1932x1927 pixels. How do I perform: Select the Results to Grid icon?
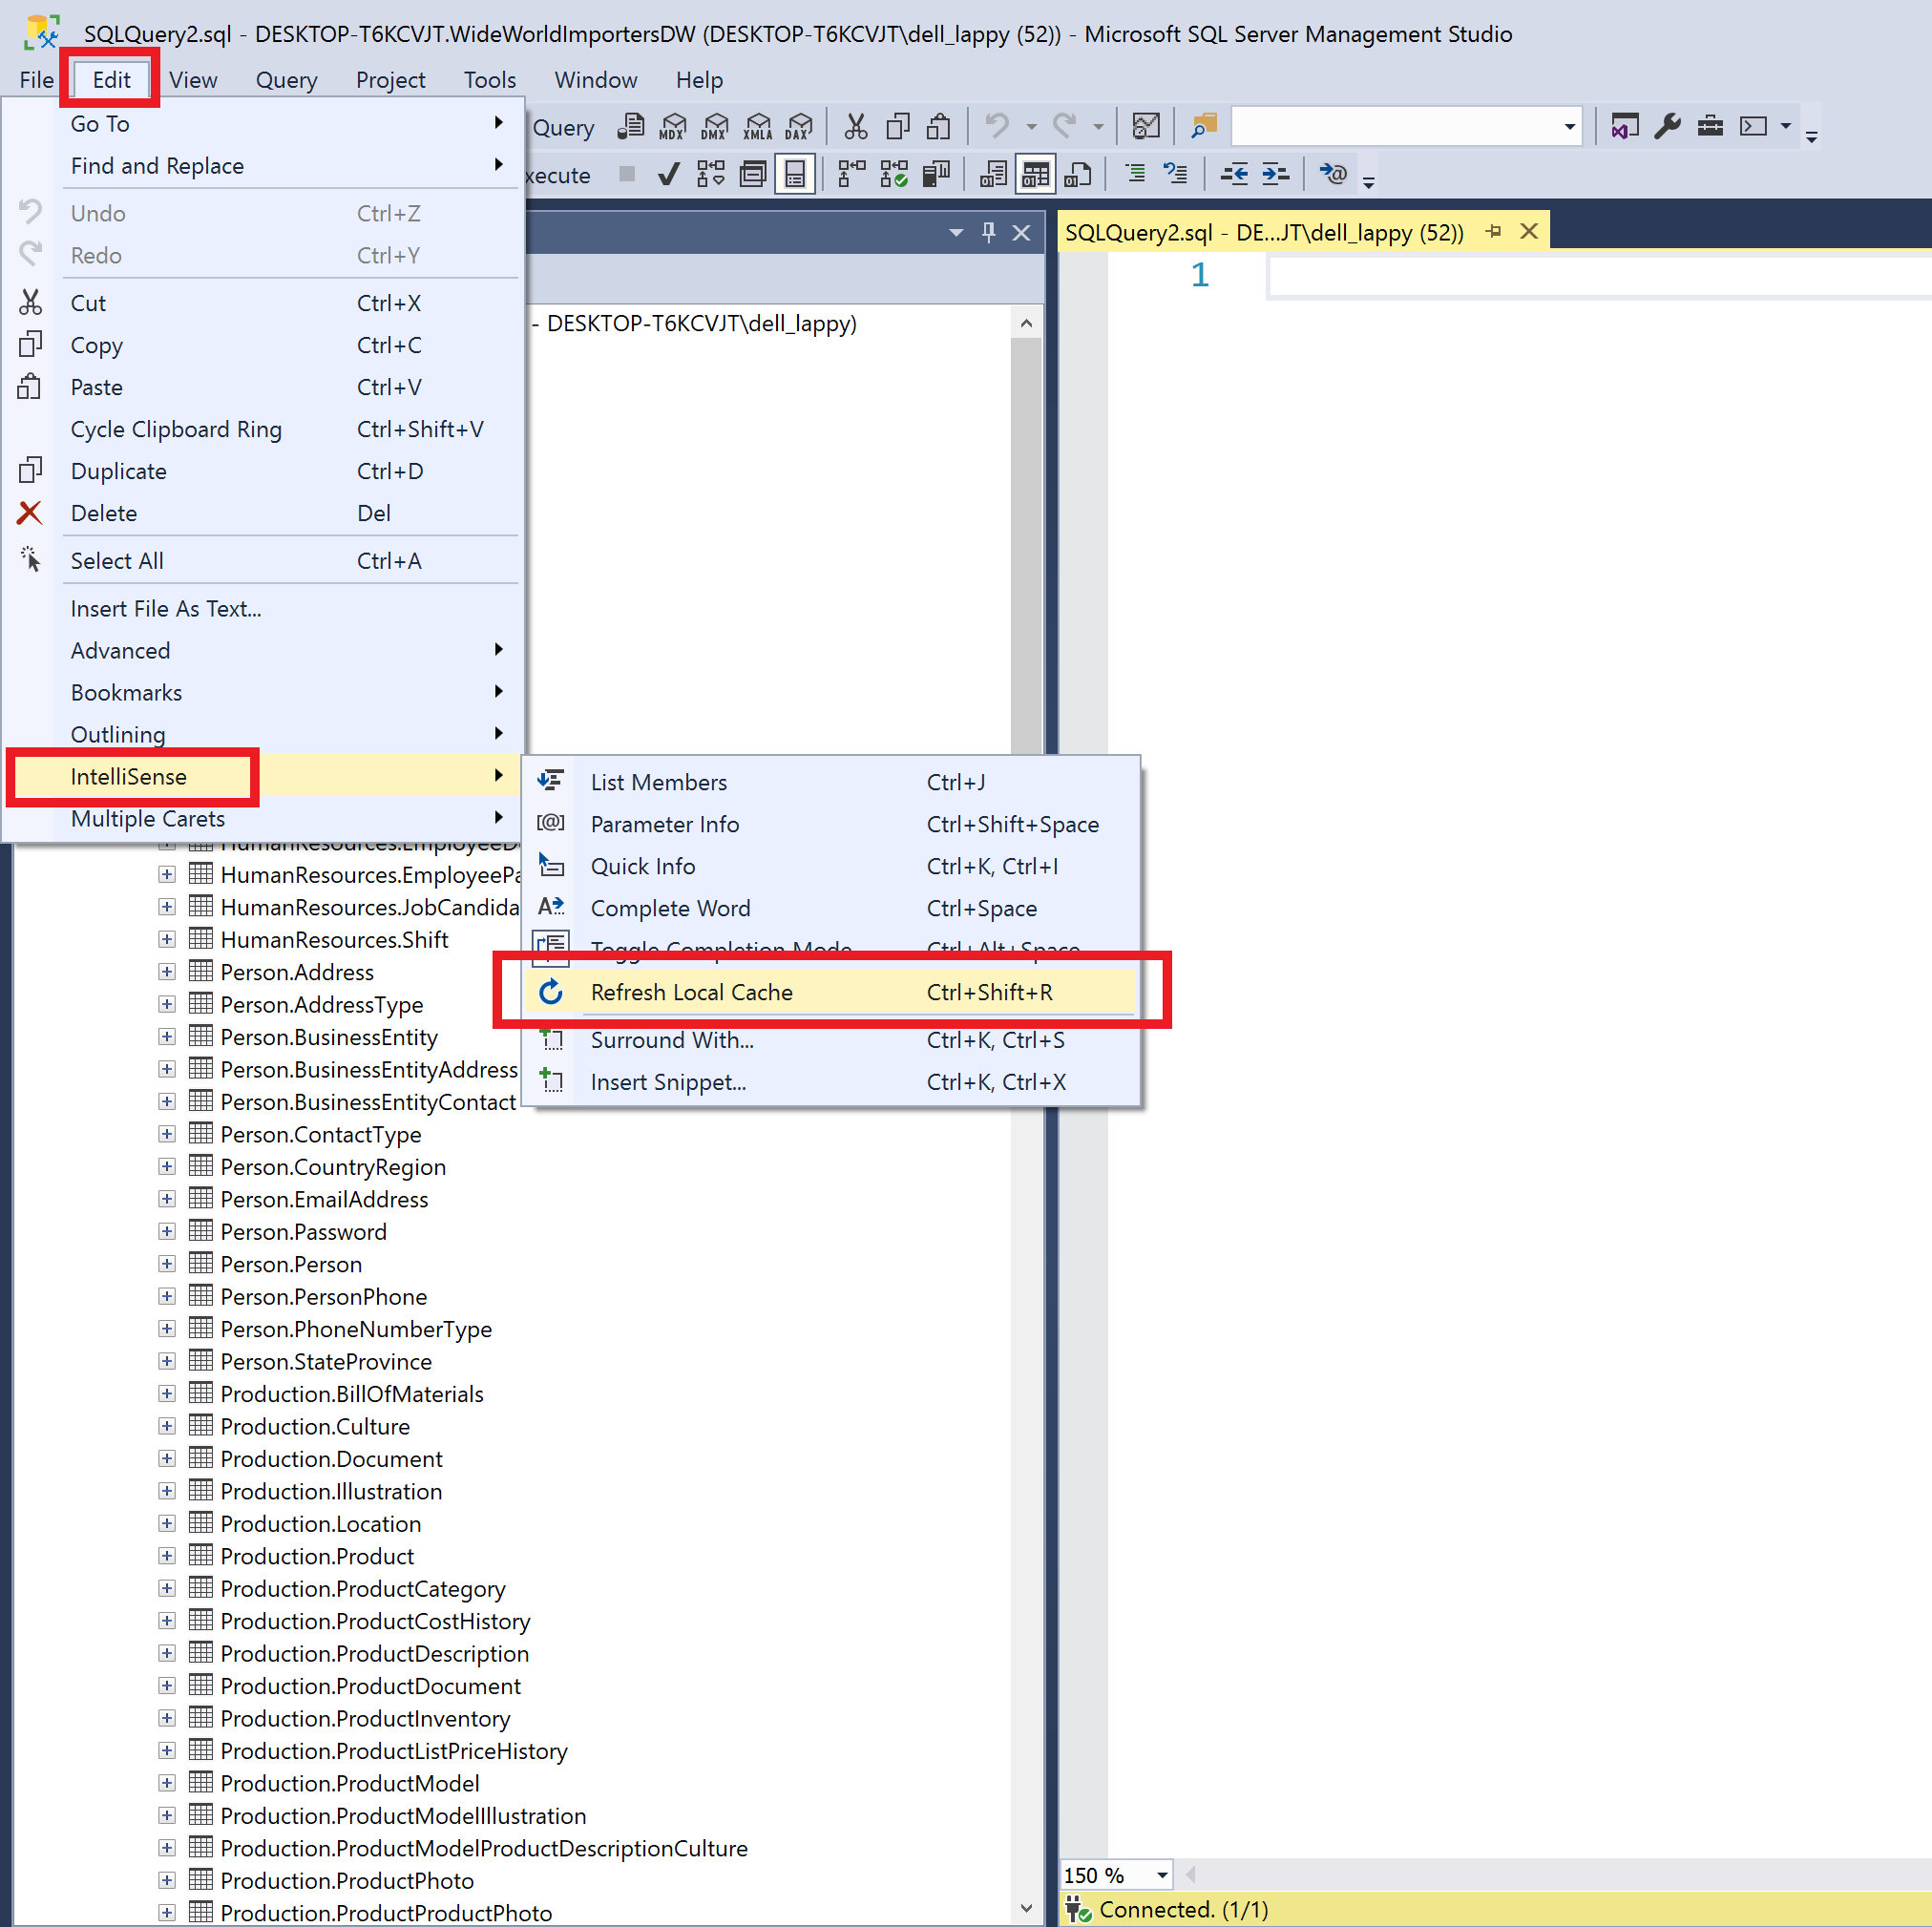[x=1035, y=173]
